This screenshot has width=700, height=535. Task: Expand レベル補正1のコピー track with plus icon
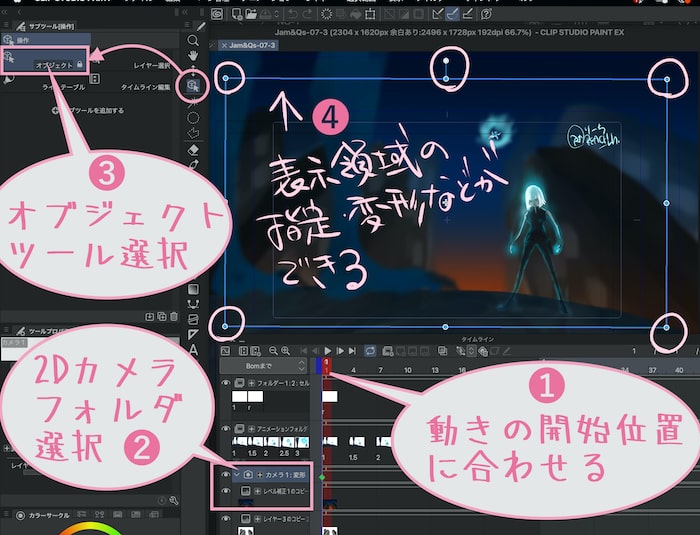pyautogui.click(x=257, y=491)
